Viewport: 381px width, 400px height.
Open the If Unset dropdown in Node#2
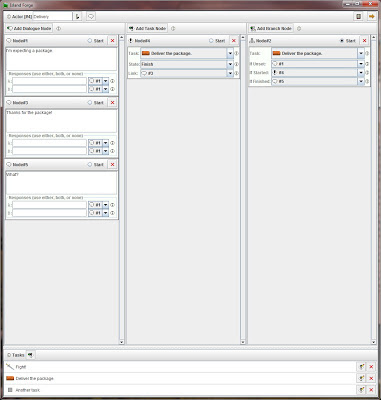click(361, 64)
